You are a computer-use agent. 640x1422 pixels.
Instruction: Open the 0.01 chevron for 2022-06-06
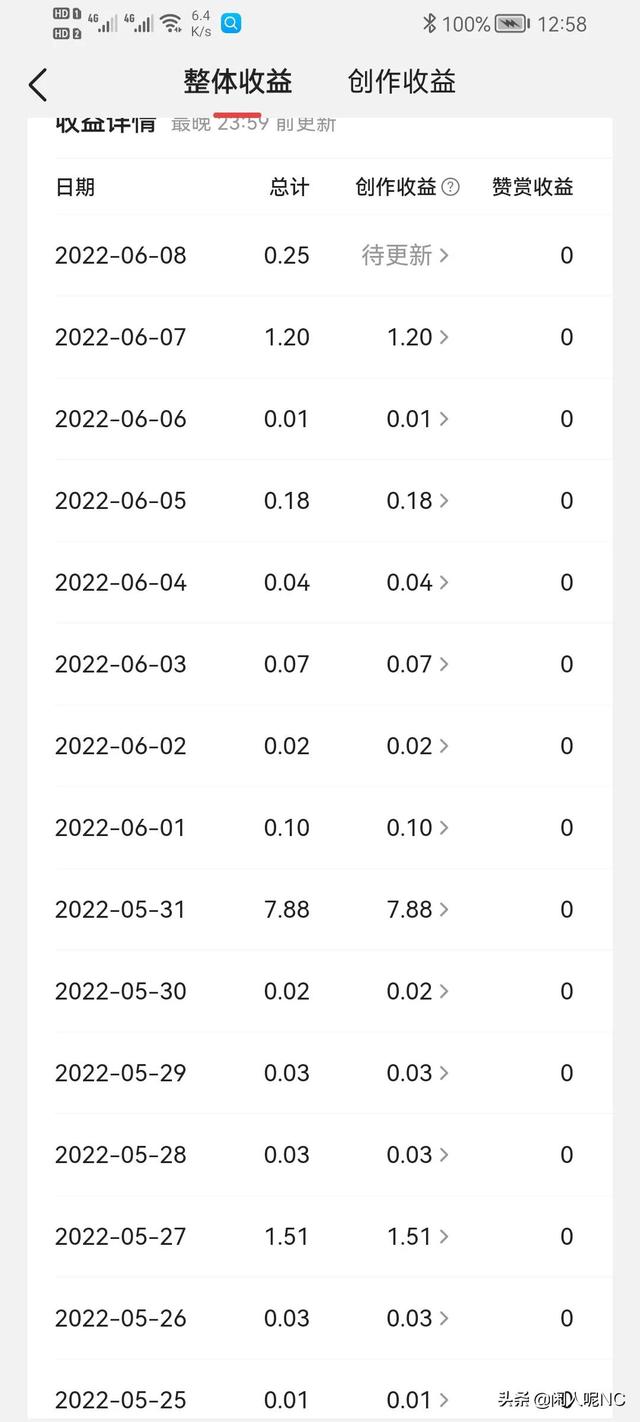pos(444,420)
